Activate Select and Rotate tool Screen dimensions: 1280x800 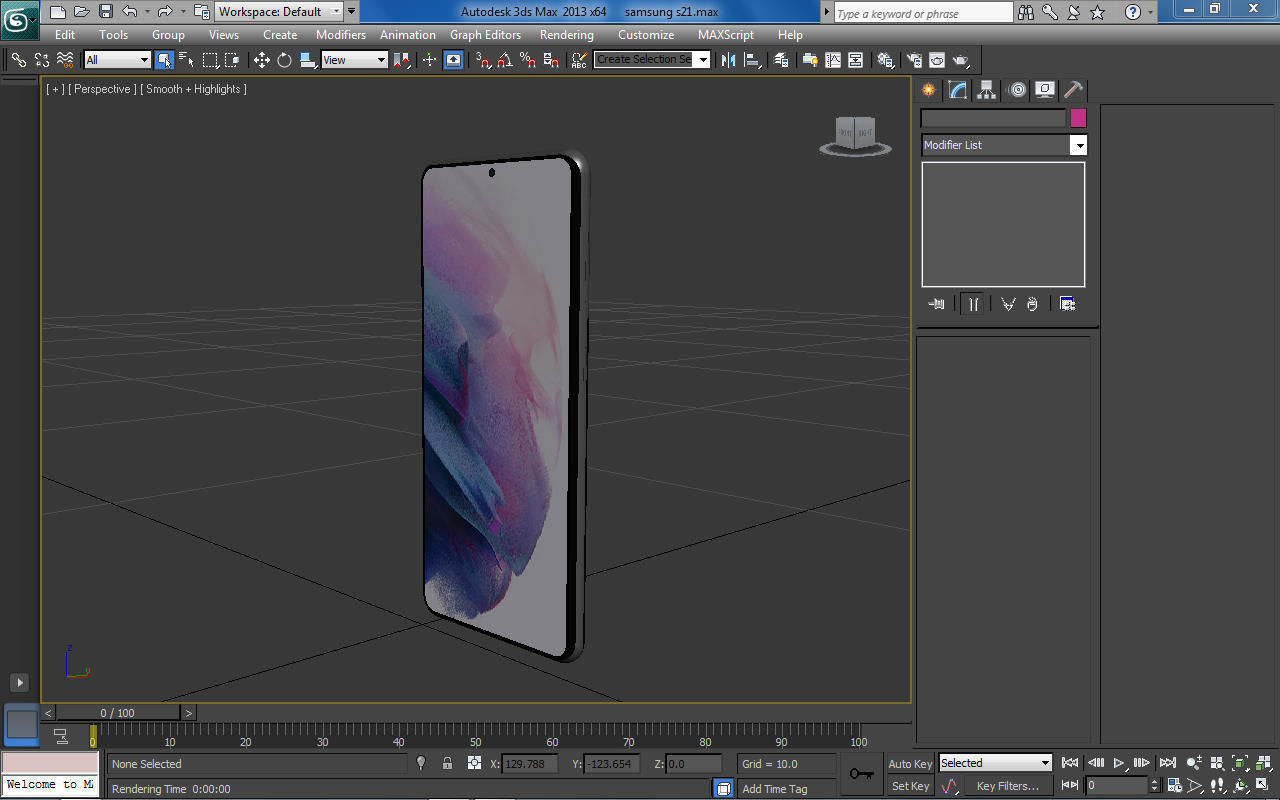point(285,60)
